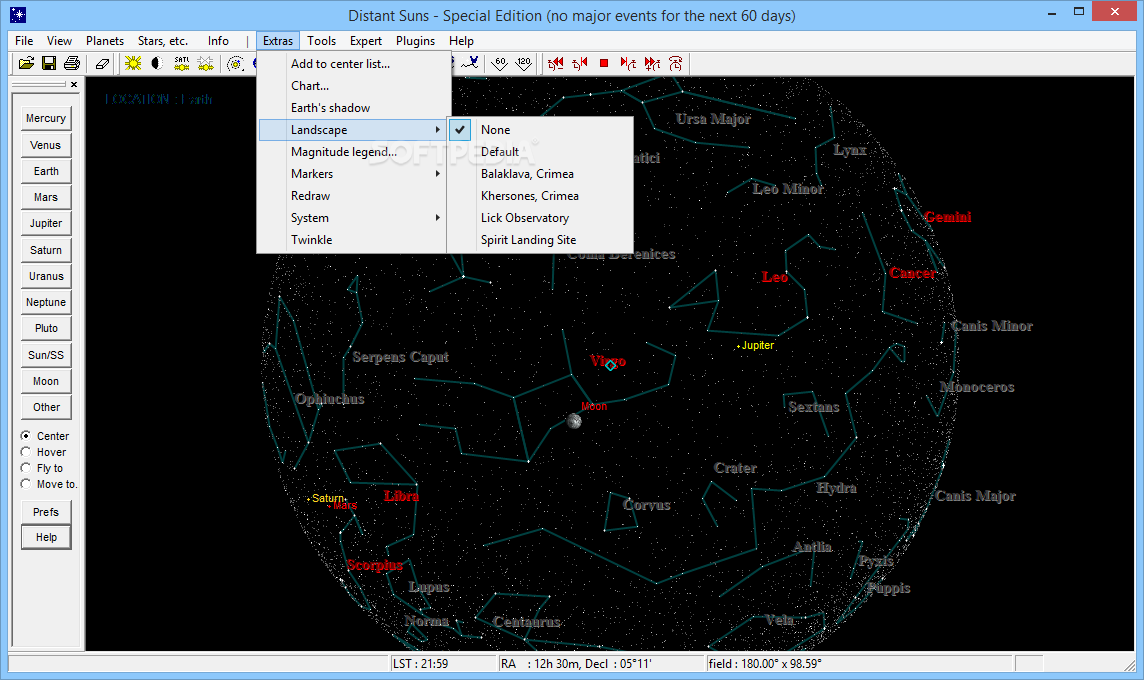
Task: Click the Other button
Action: pyautogui.click(x=46, y=407)
